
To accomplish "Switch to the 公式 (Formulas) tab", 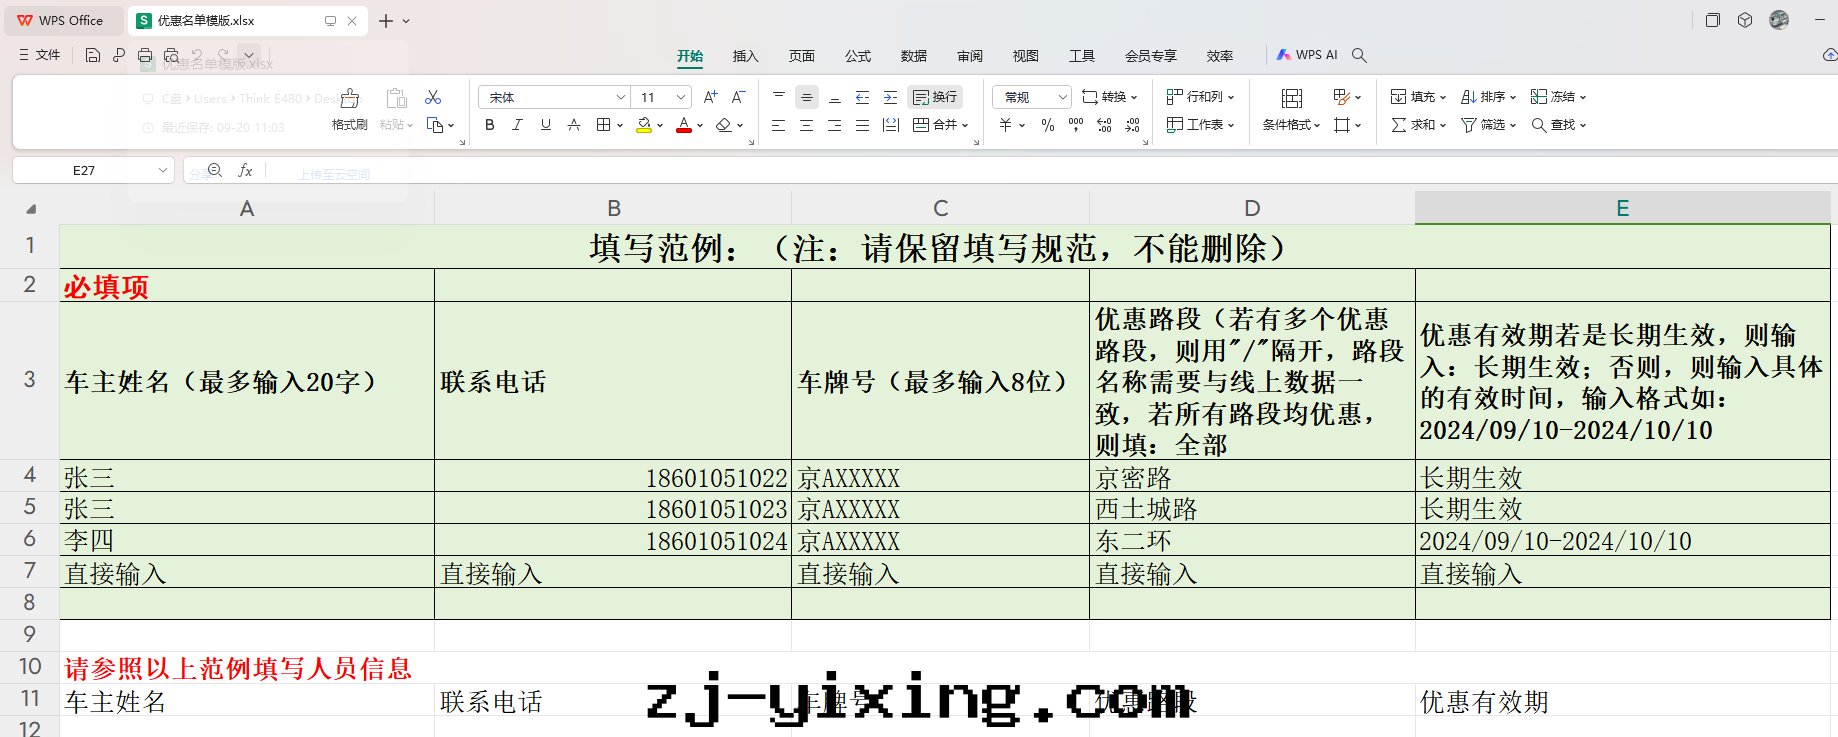I will pyautogui.click(x=857, y=56).
